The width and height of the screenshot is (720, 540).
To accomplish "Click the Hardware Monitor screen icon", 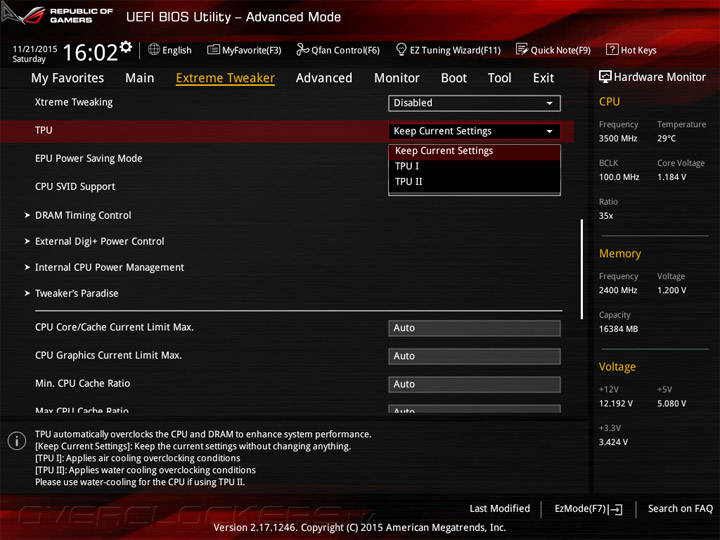I will 605,77.
